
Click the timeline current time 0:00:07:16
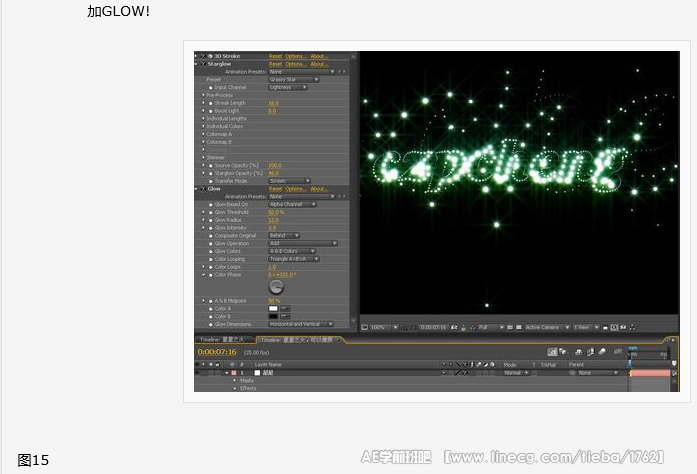pos(217,352)
